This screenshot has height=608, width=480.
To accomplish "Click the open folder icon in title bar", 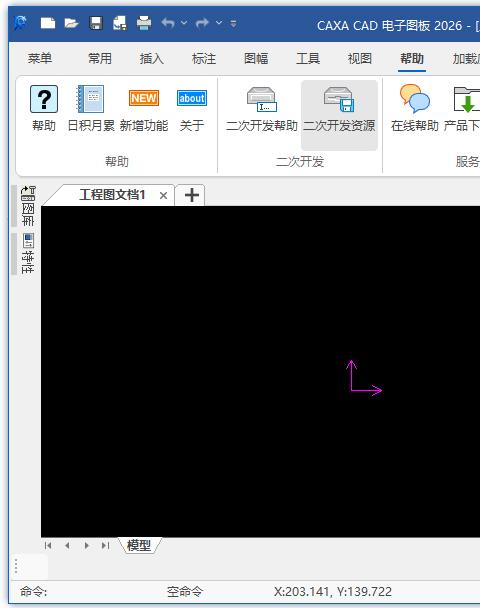I will click(x=71, y=23).
